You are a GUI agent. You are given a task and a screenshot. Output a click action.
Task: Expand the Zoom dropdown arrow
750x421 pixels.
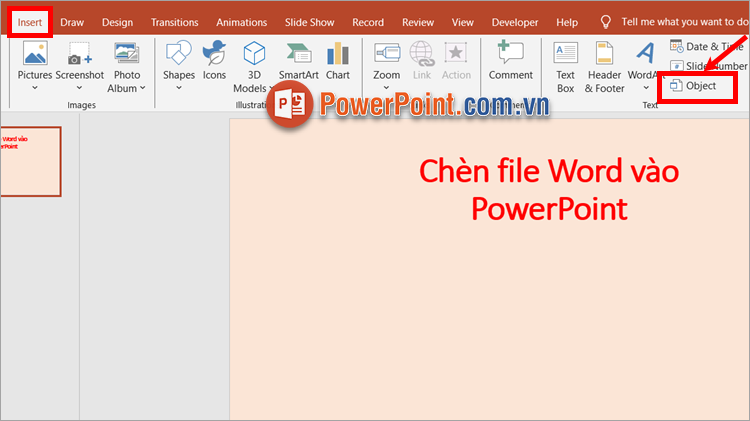point(386,88)
